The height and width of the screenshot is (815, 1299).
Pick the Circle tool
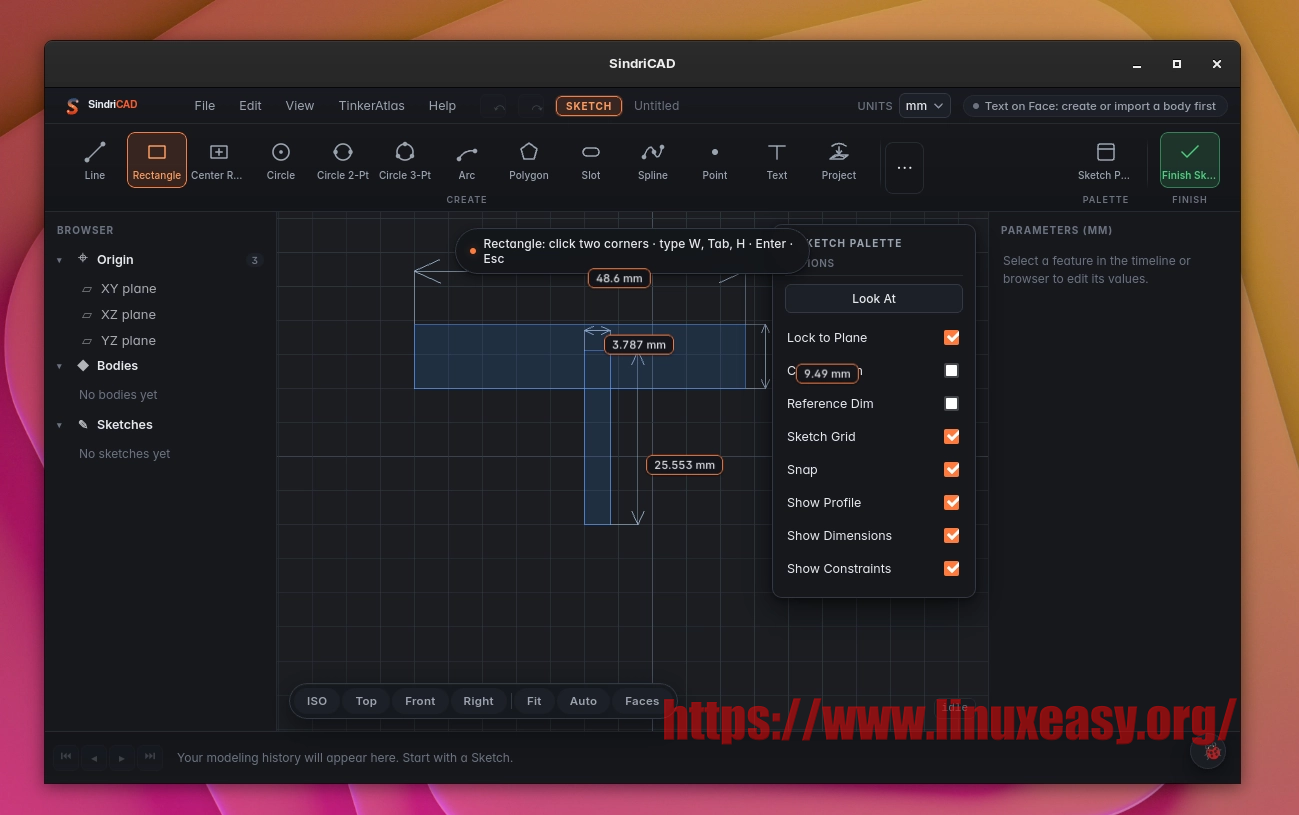pos(281,160)
